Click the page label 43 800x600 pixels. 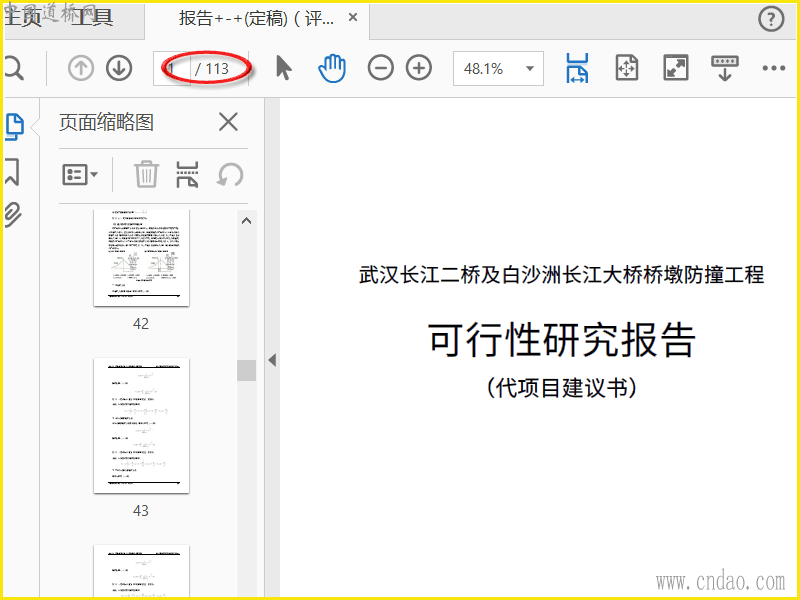[141, 511]
